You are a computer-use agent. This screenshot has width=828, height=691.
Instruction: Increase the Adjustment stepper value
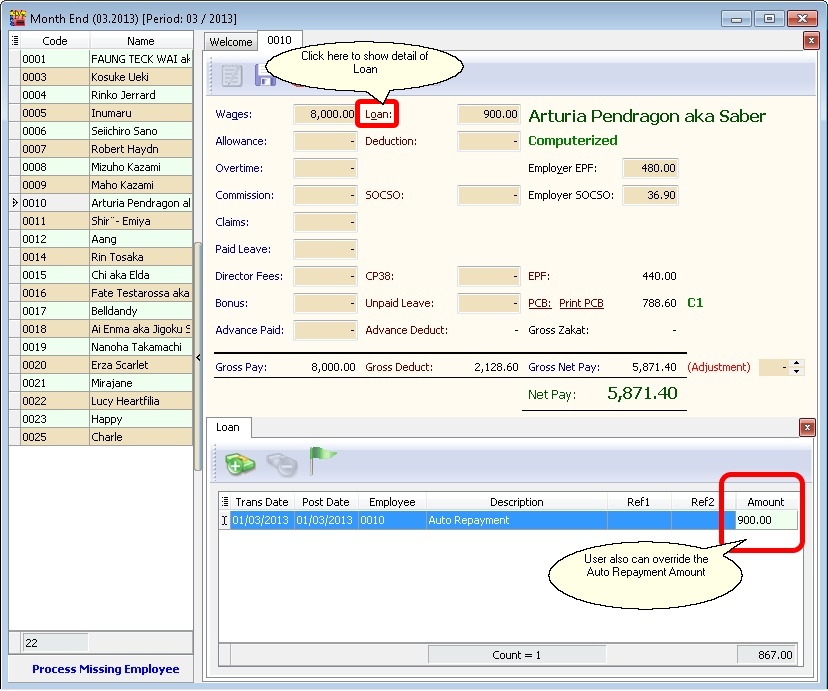coord(796,363)
